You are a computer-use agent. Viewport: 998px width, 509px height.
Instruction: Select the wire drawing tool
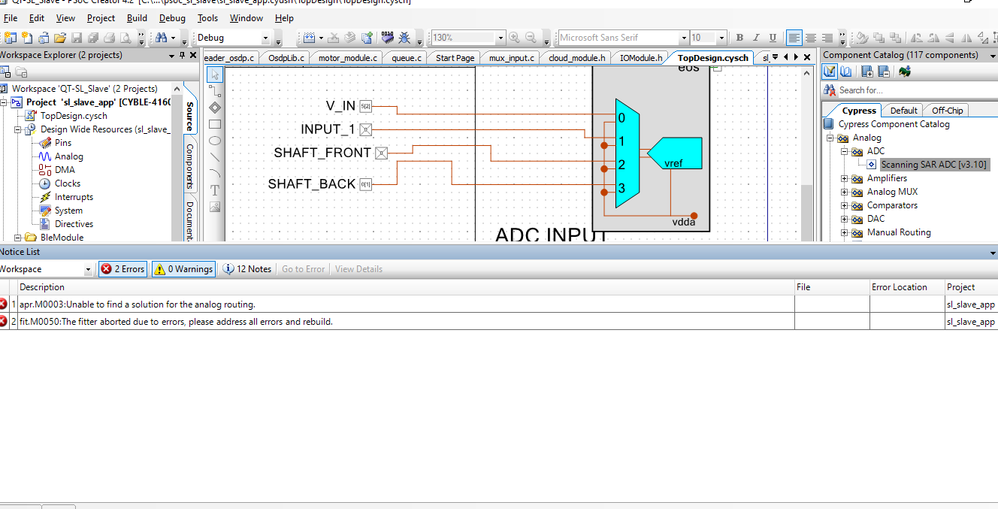215,91
